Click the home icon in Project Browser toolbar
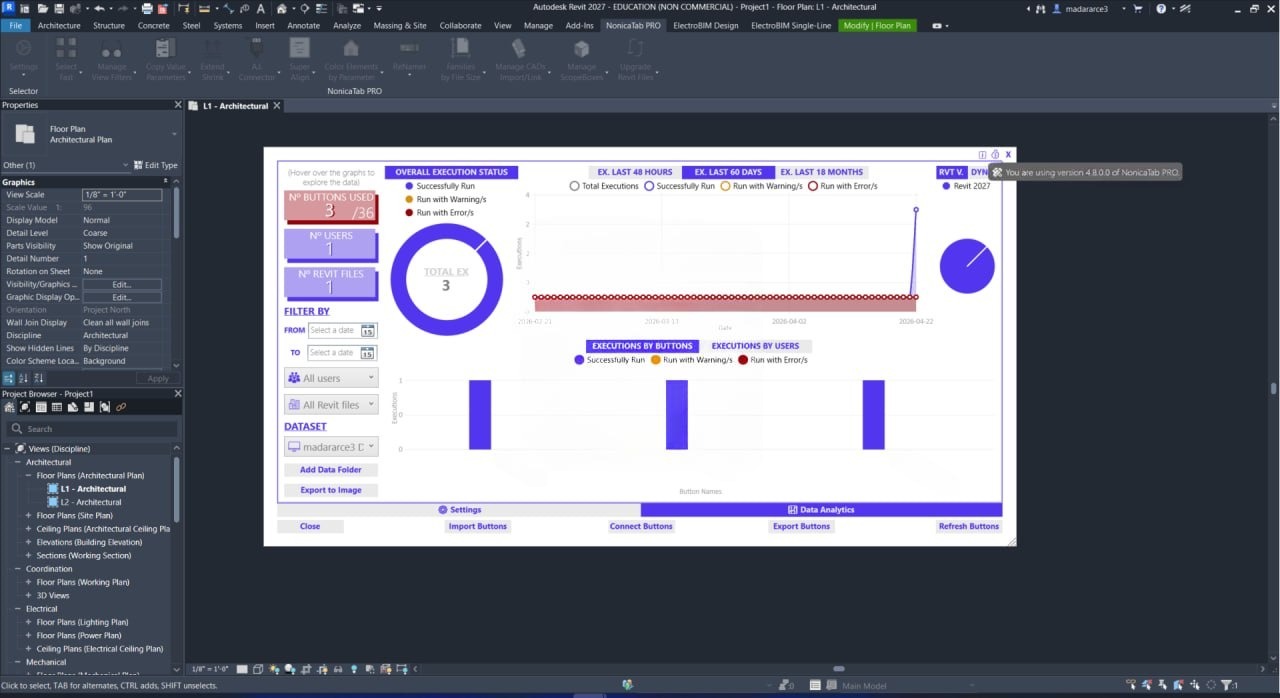The height and width of the screenshot is (698, 1280). pos(9,407)
